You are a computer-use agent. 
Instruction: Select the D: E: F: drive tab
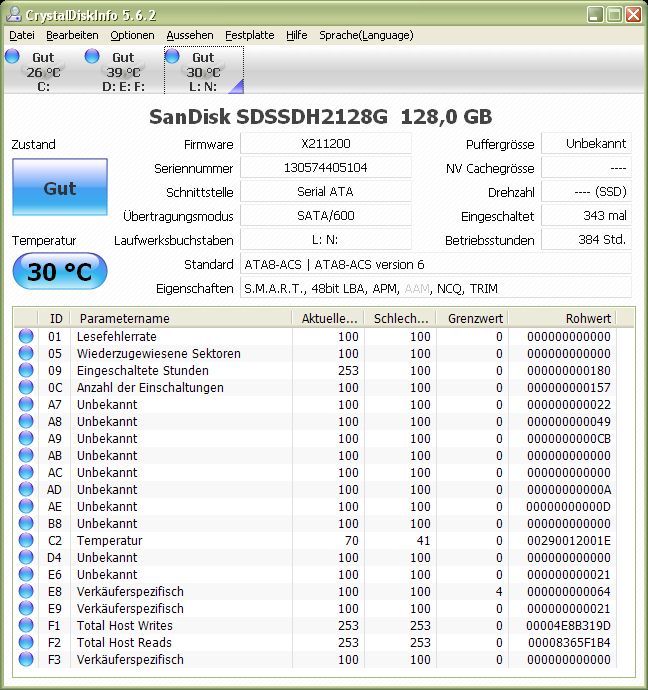tap(123, 71)
